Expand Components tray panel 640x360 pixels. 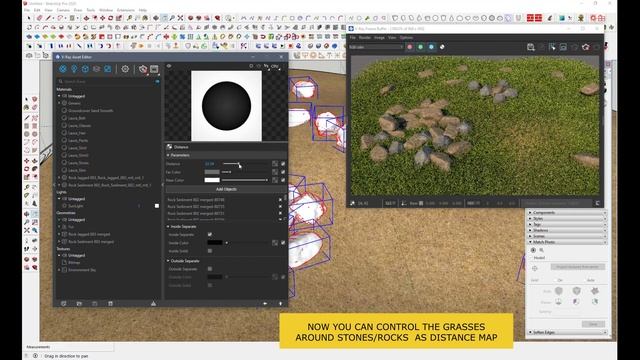coord(567,213)
